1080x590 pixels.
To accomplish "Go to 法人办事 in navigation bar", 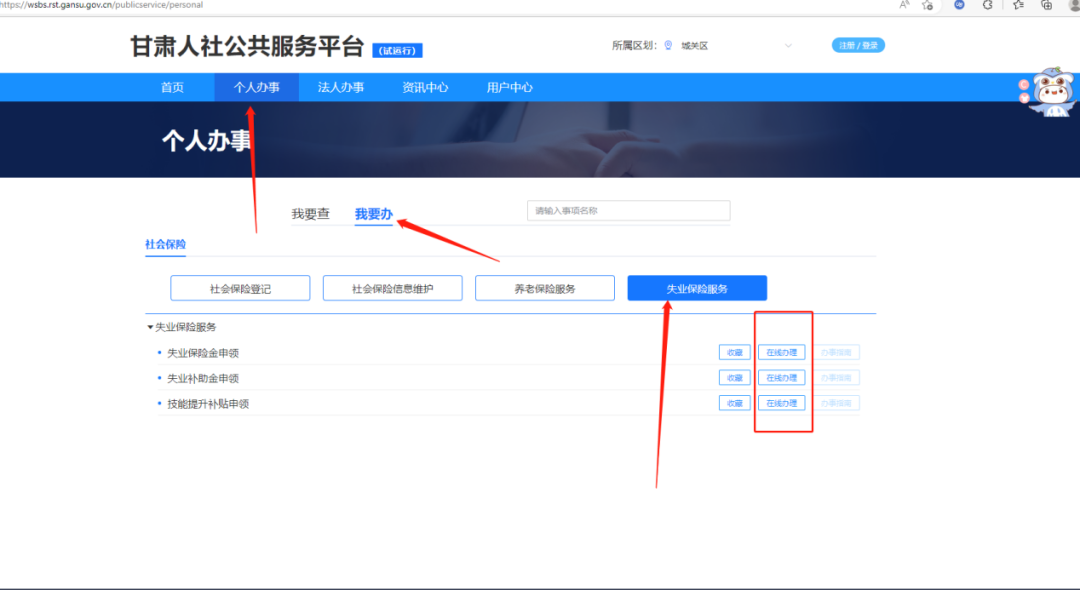I will click(341, 87).
